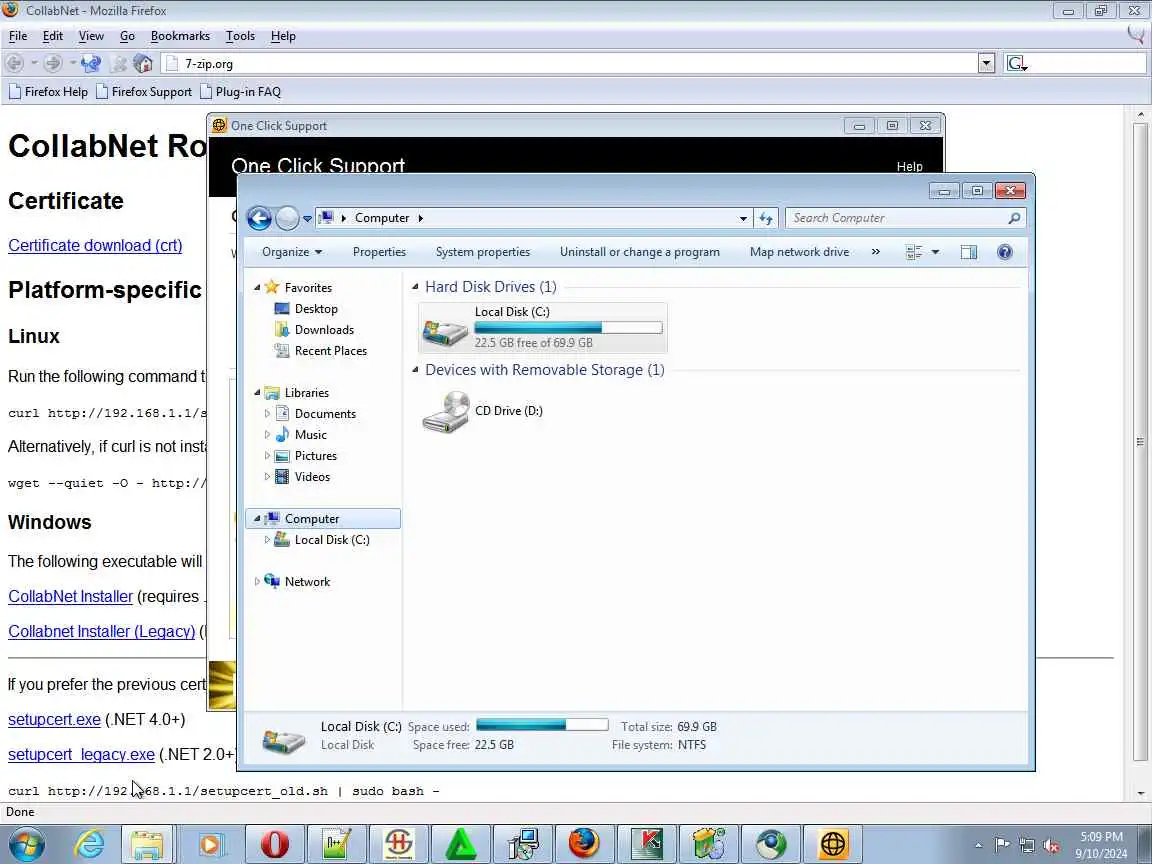Click the muted volume tray icon
Image resolution: width=1152 pixels, height=864 pixels.
point(1051,846)
